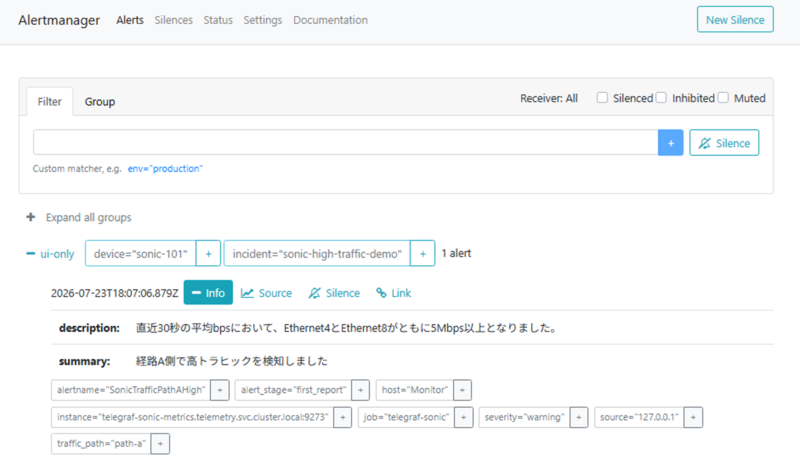Screen dimensions: 800x468
Task: Open Receiver: All selector
Action: 549,98
